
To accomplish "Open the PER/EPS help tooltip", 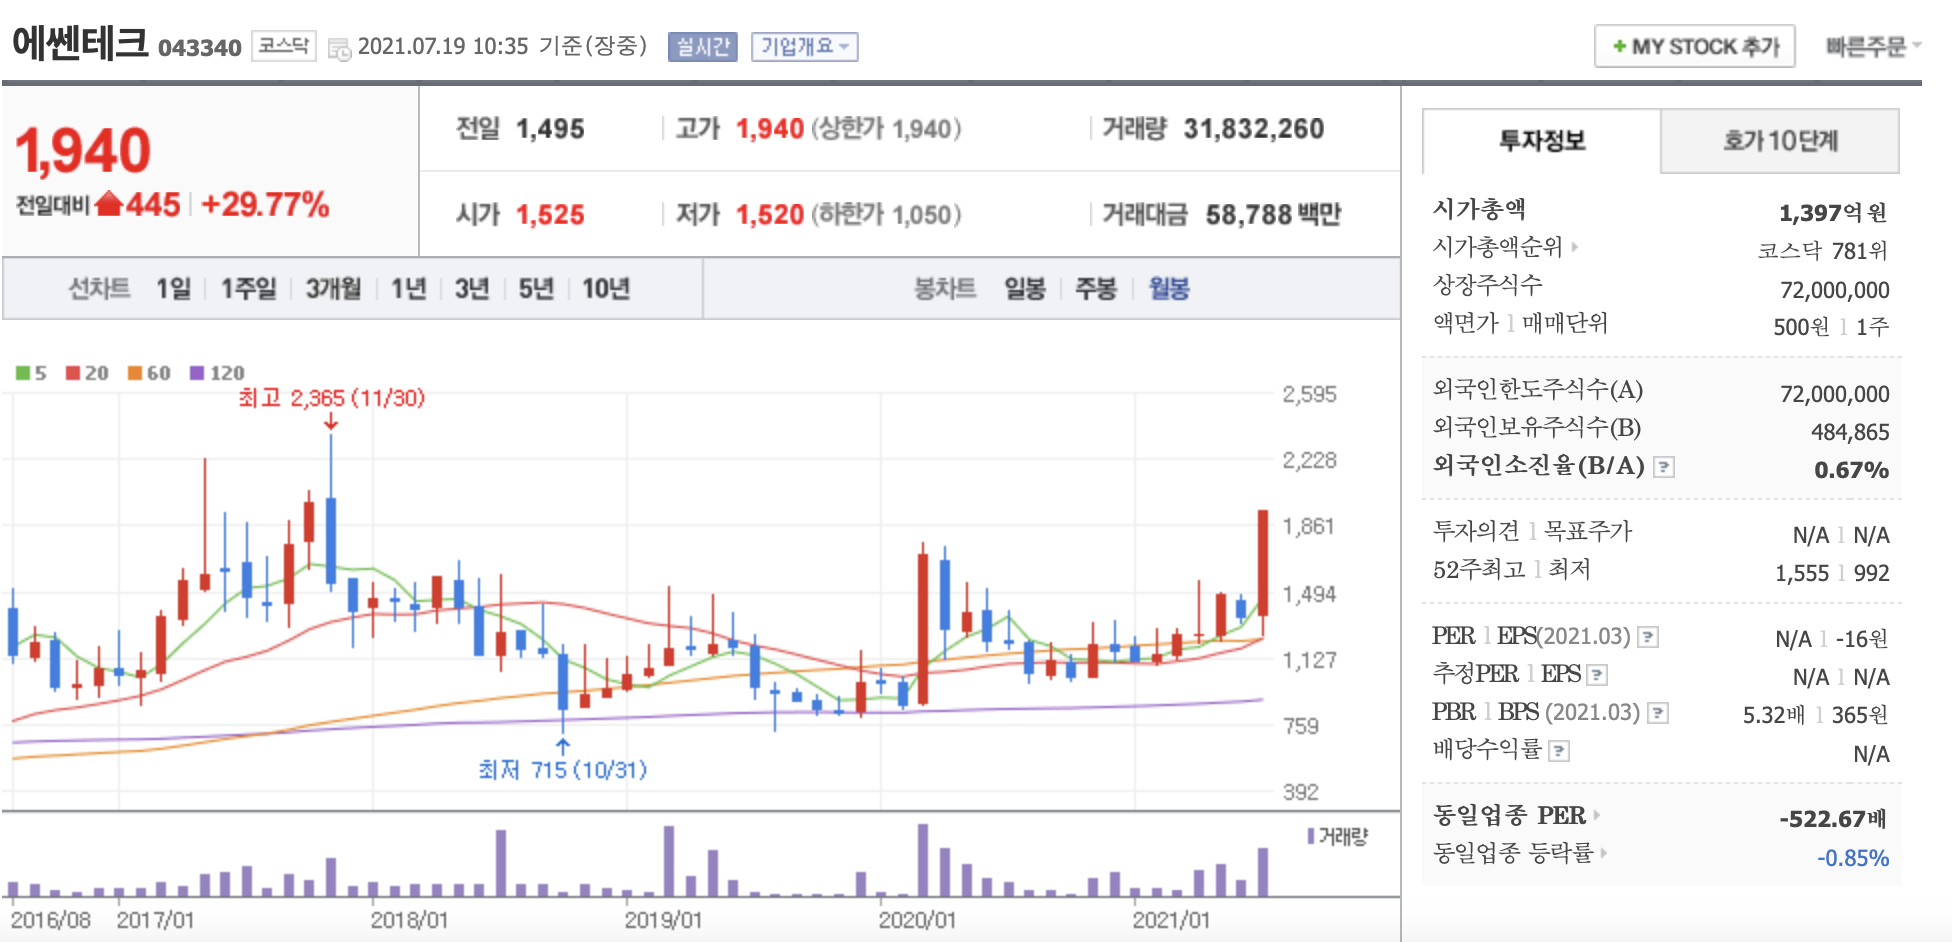I will pyautogui.click(x=1647, y=636).
